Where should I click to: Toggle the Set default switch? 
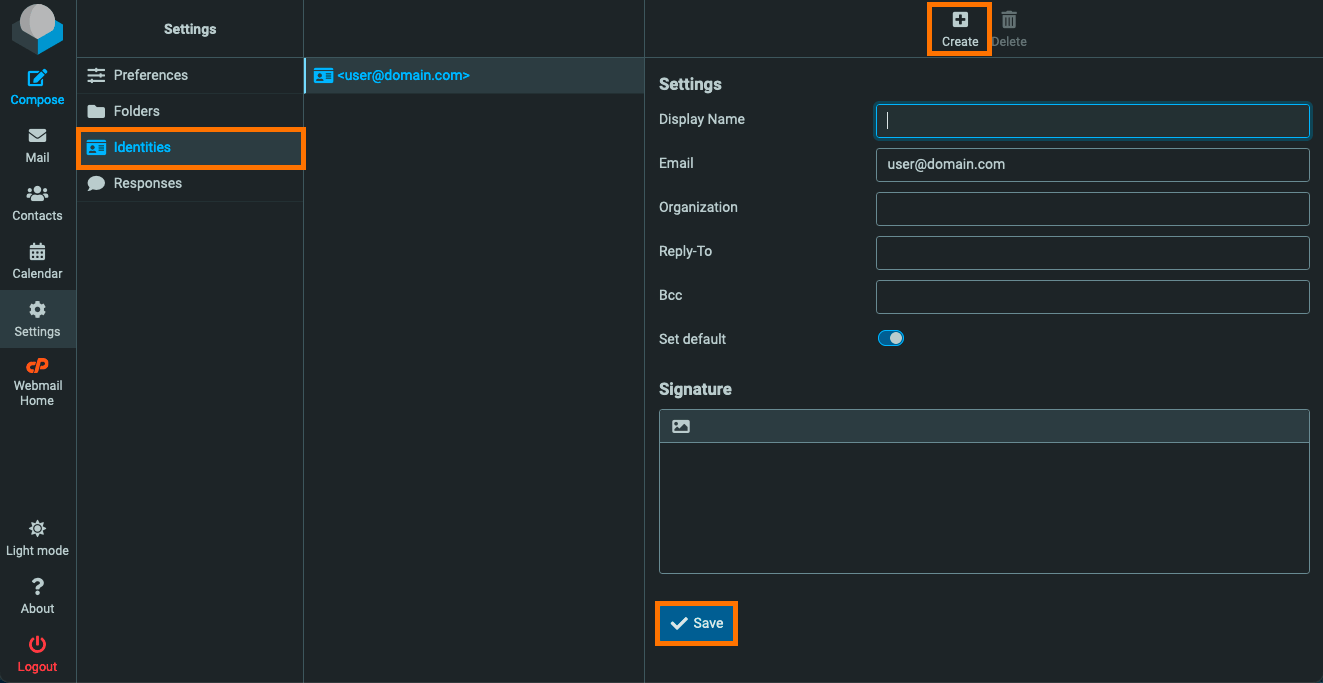click(890, 338)
